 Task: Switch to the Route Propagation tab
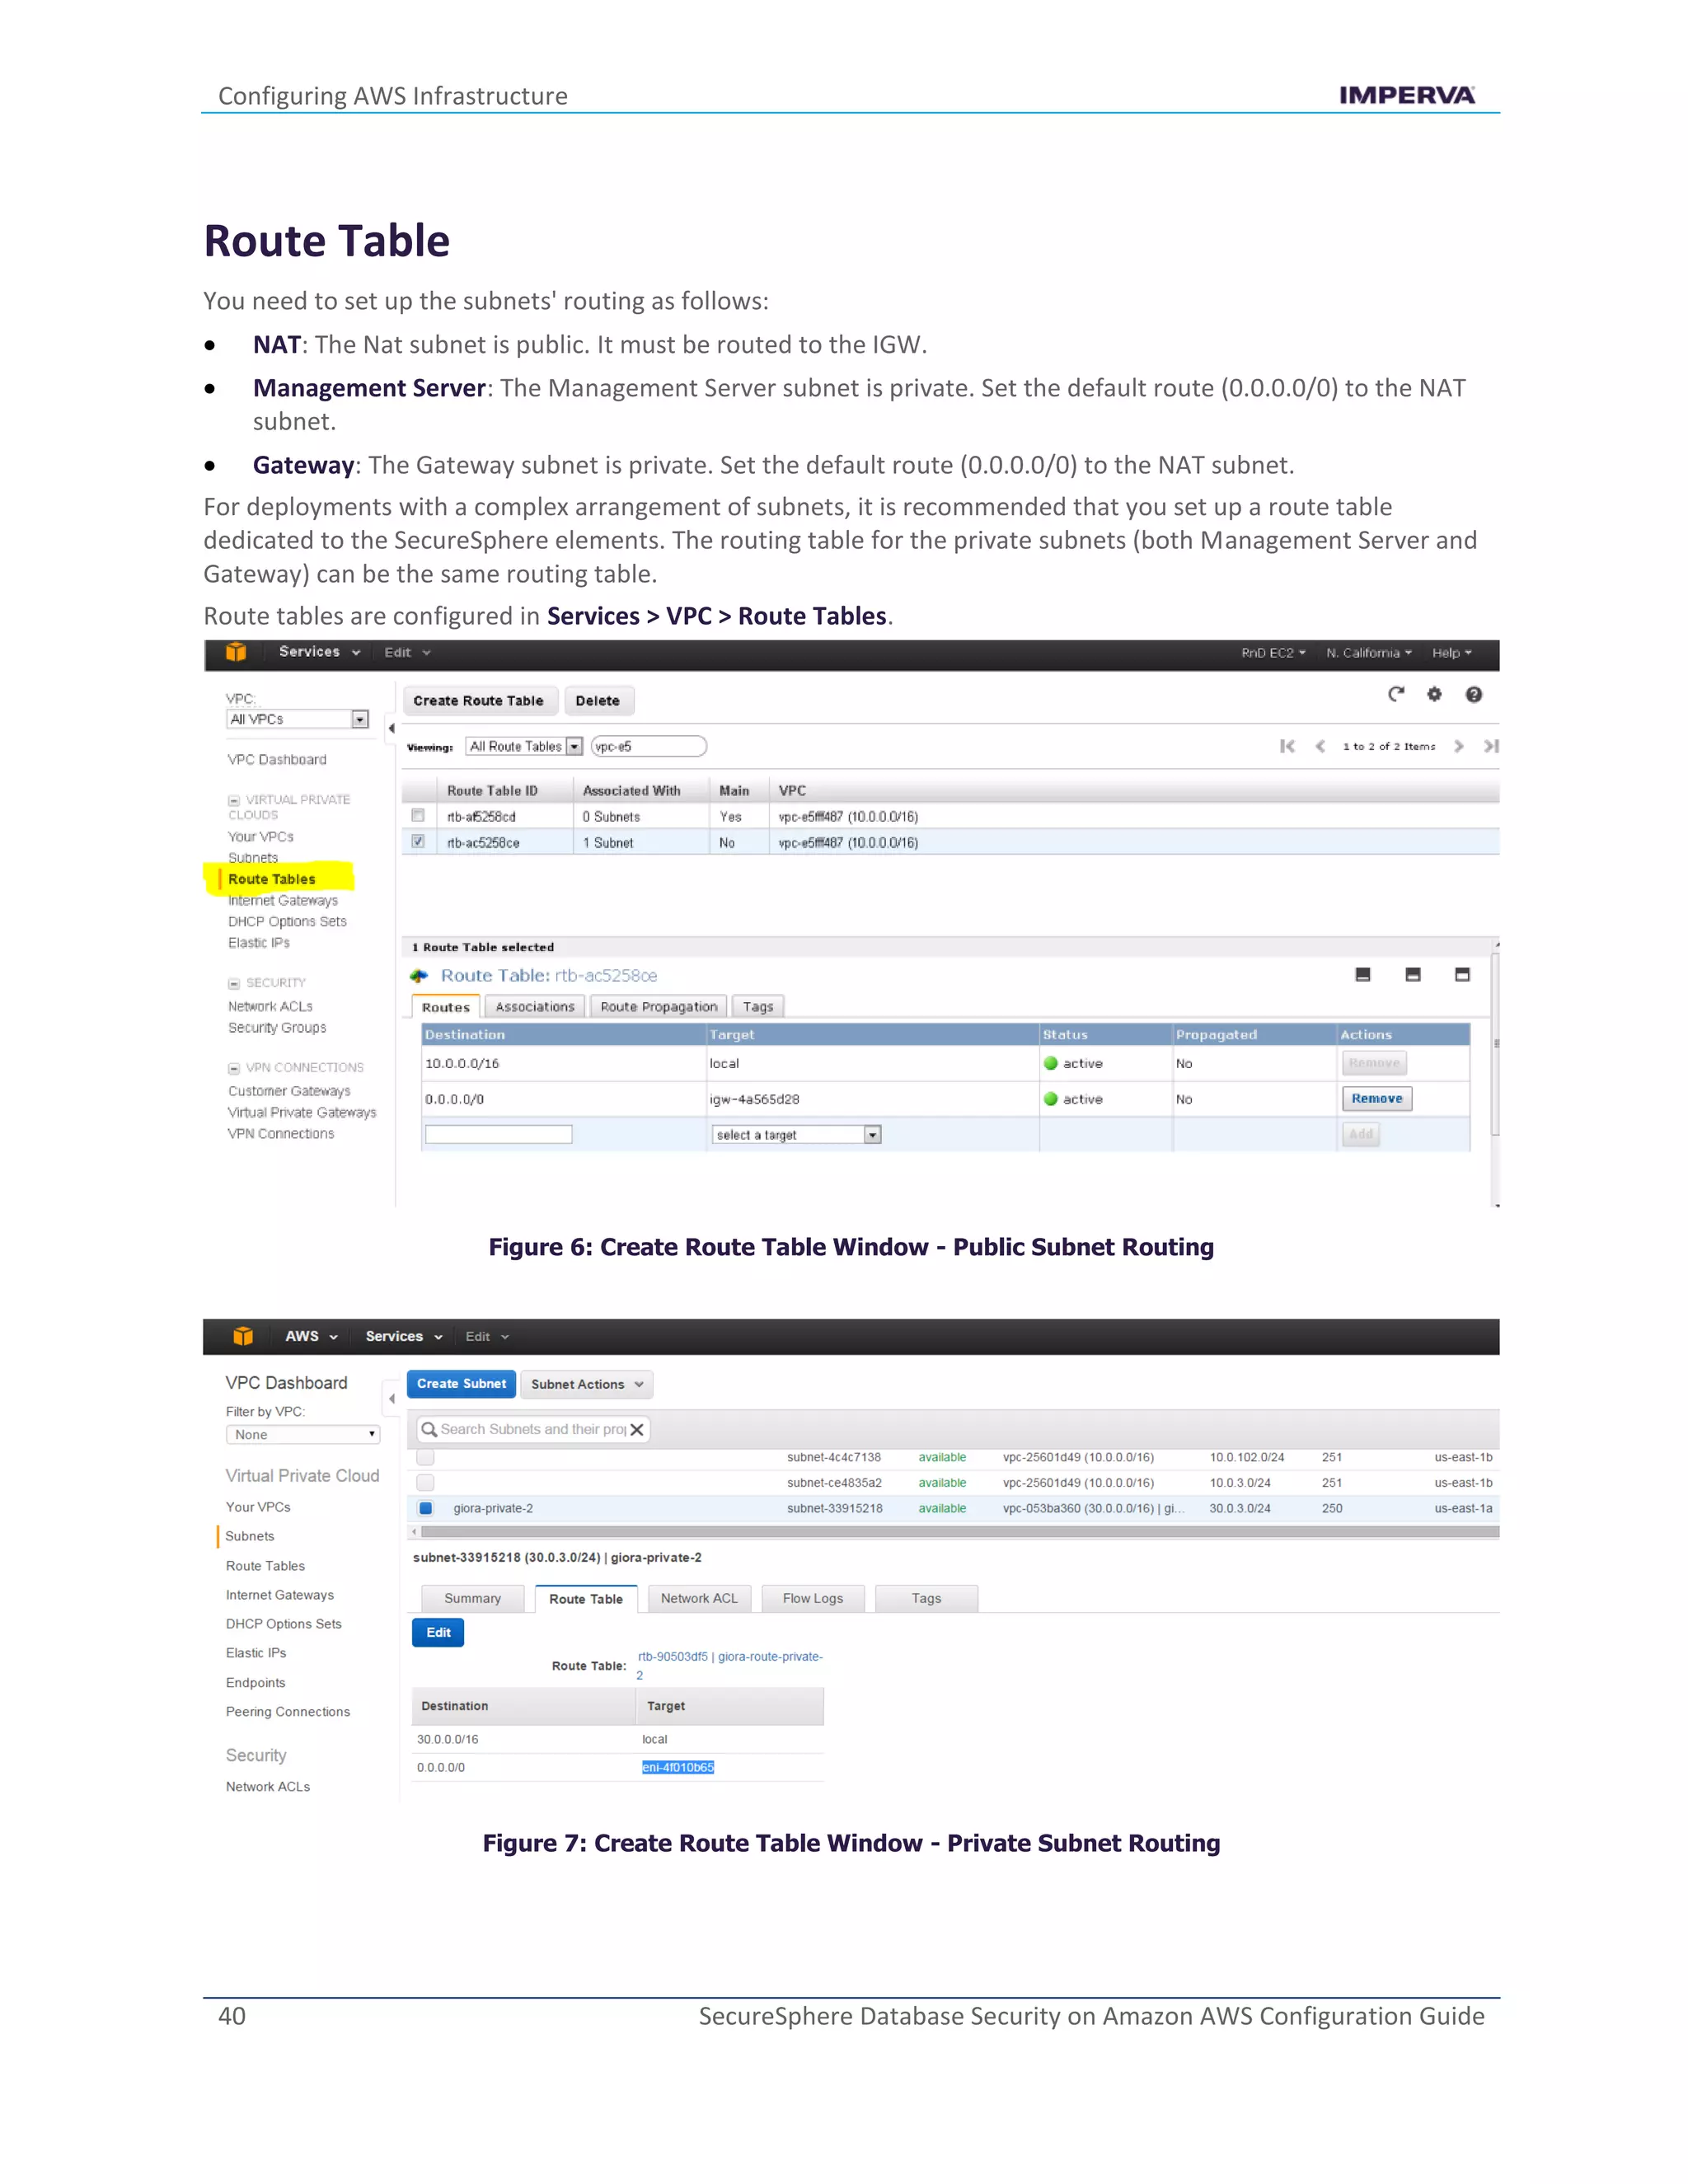(659, 1007)
